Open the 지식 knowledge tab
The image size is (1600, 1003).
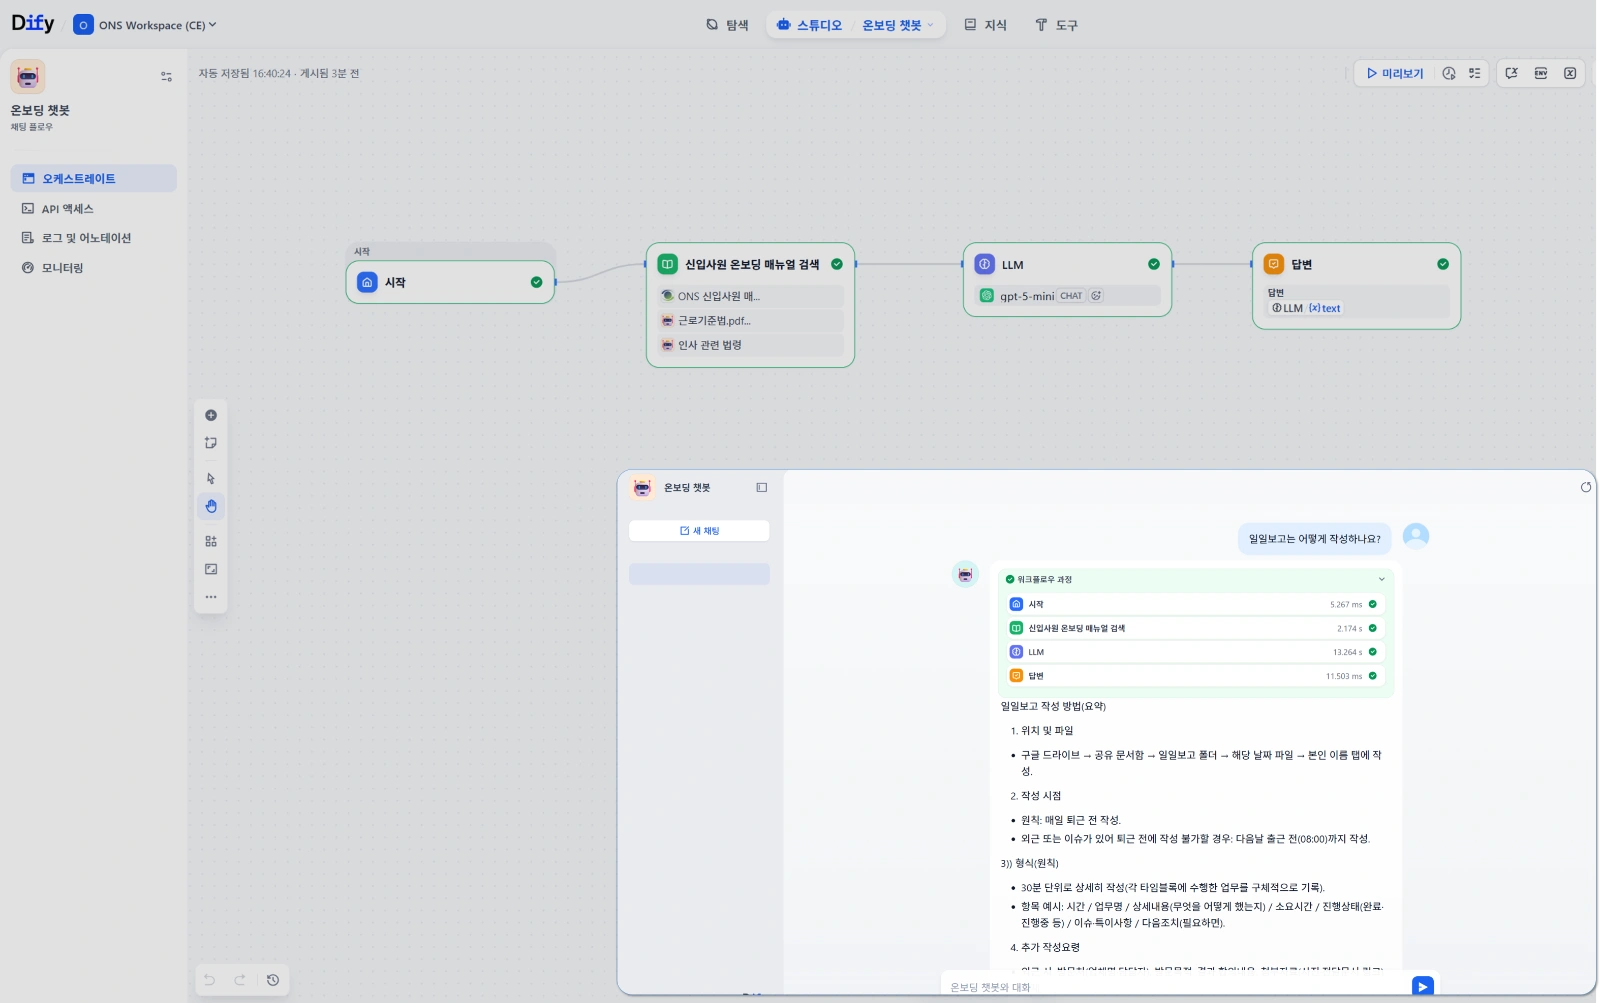click(985, 25)
